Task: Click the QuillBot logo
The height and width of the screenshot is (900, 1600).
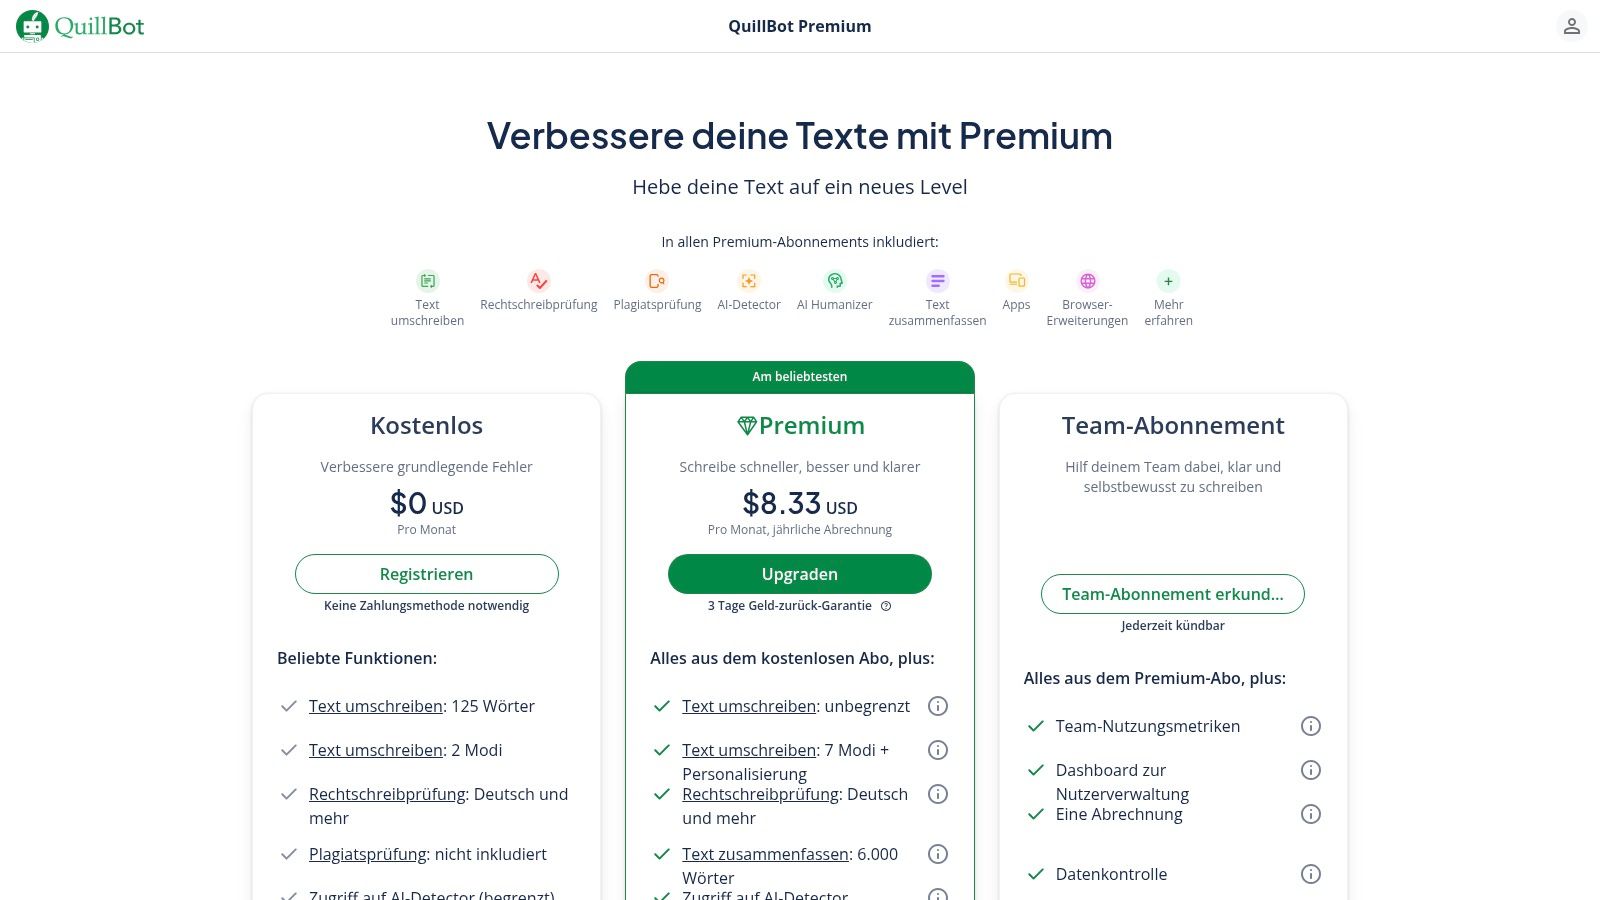Action: tap(80, 26)
